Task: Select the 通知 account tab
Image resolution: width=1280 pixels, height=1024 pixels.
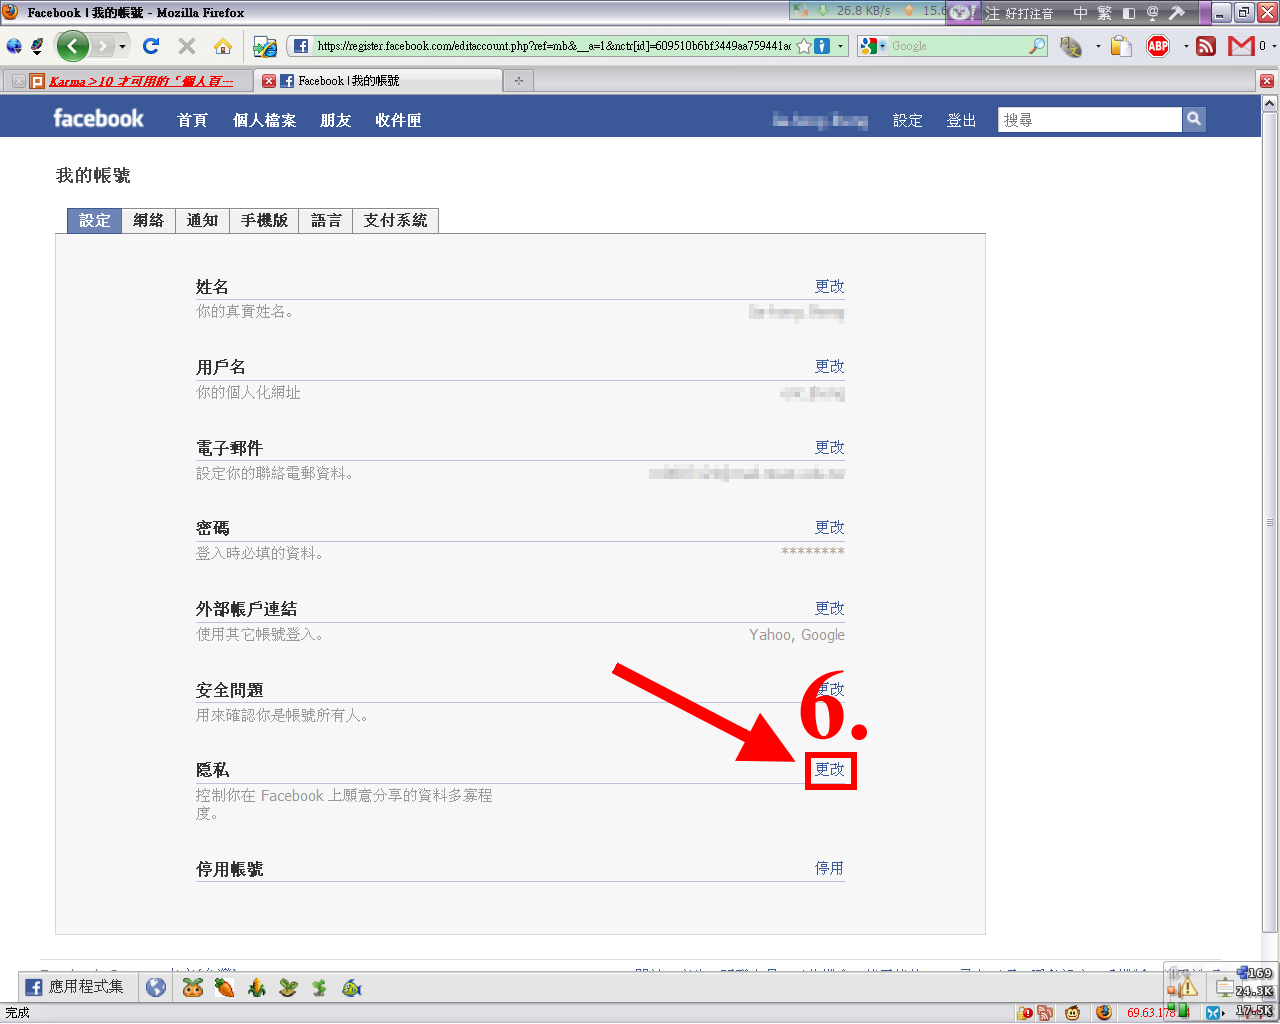Action: [202, 220]
